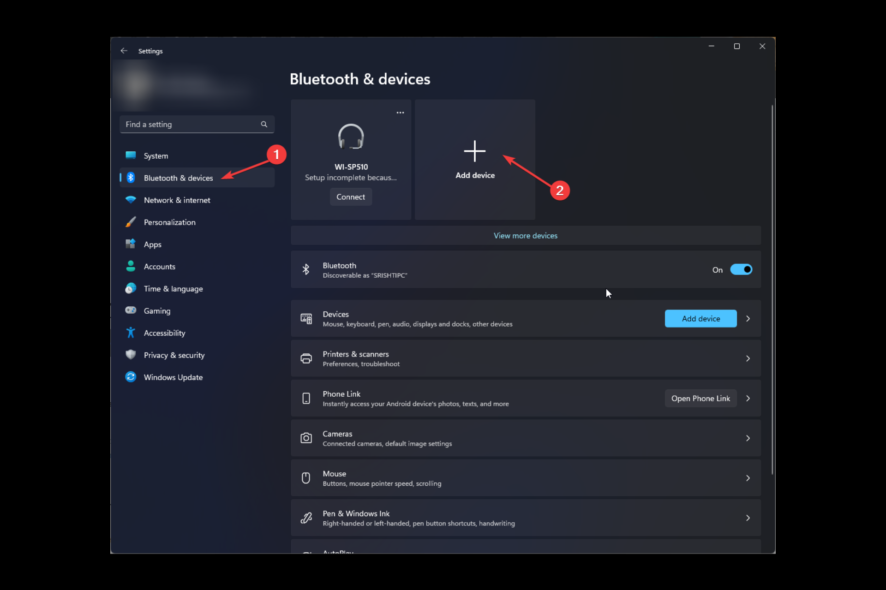Click the Personalization paintbrush icon
The image size is (886, 590).
pyautogui.click(x=131, y=222)
